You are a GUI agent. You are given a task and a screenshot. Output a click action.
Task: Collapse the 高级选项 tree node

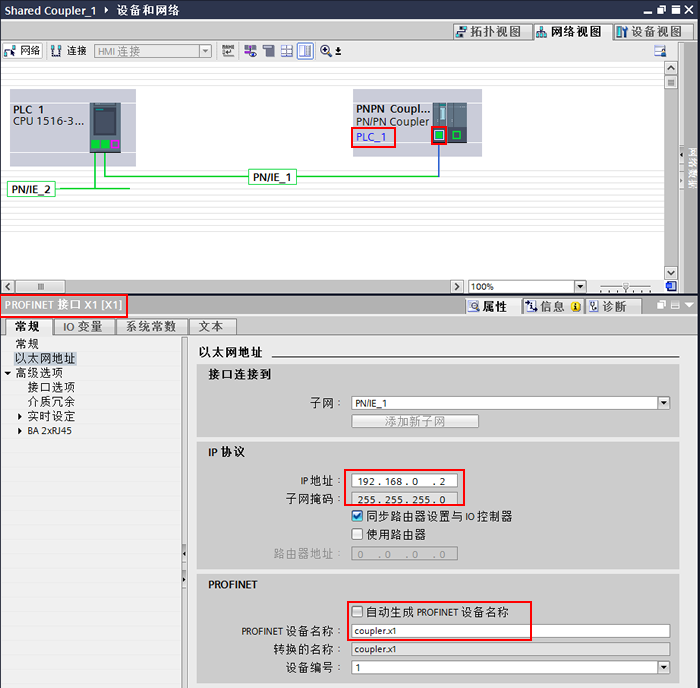[8, 373]
